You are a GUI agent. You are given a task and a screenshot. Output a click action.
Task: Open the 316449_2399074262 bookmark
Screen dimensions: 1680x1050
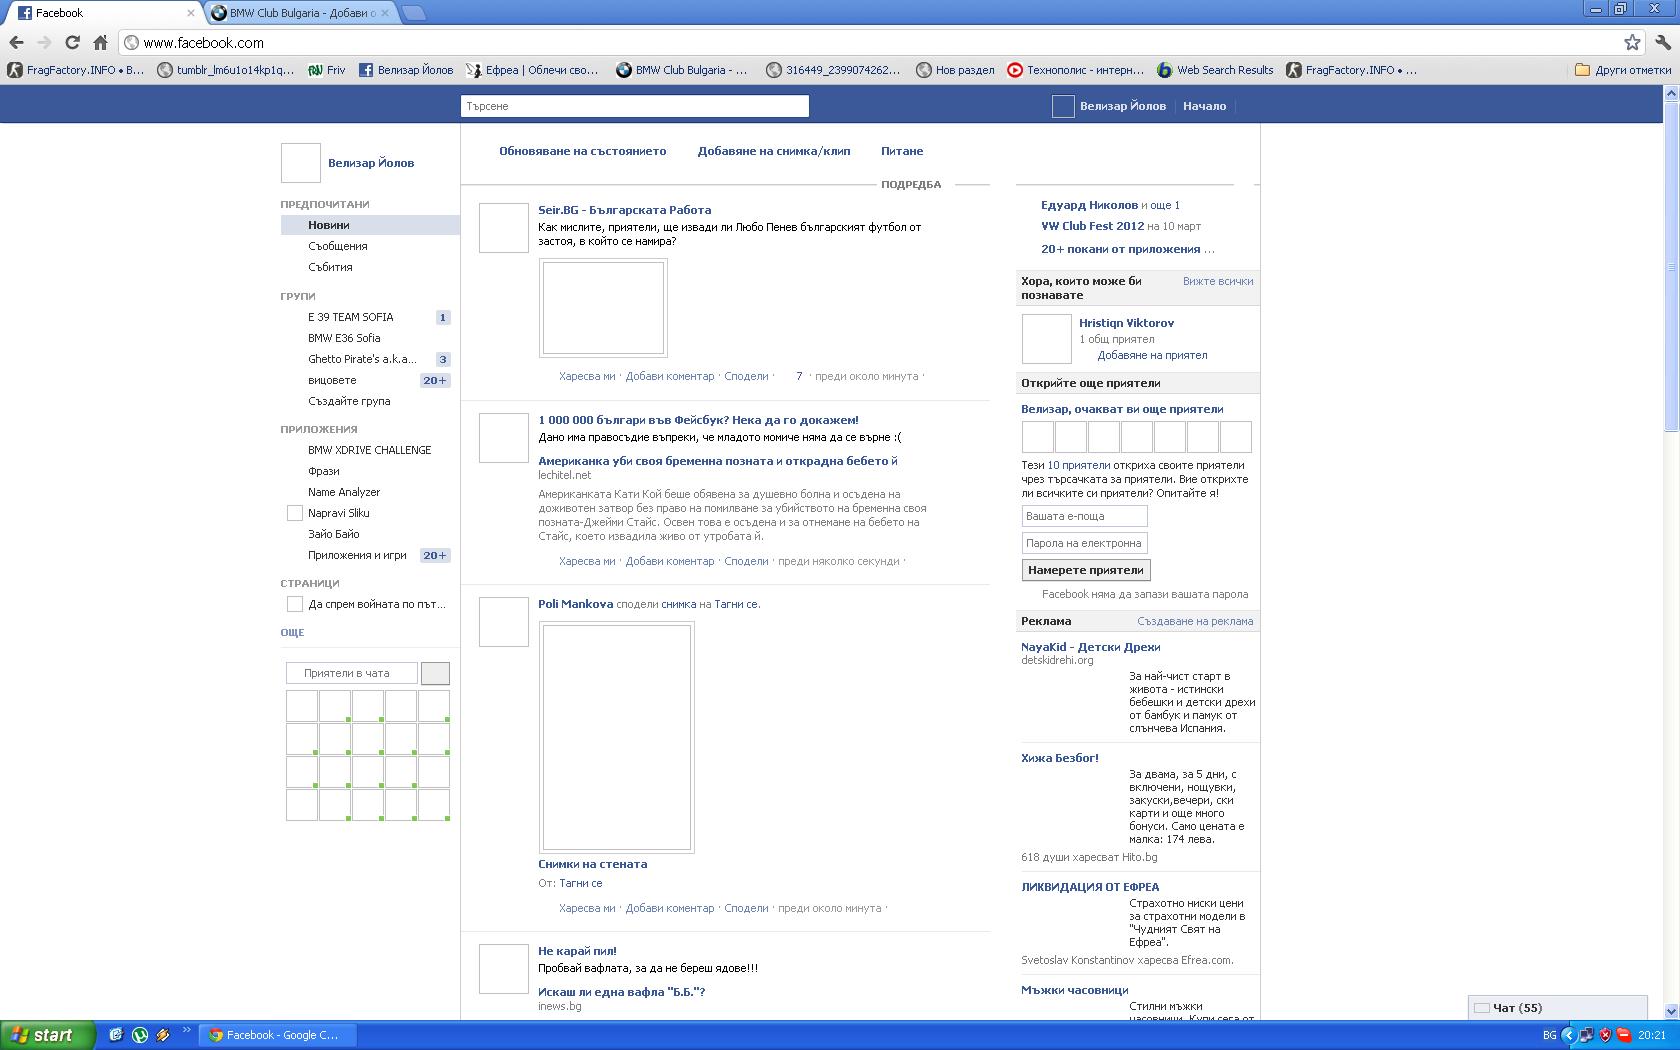coord(833,70)
